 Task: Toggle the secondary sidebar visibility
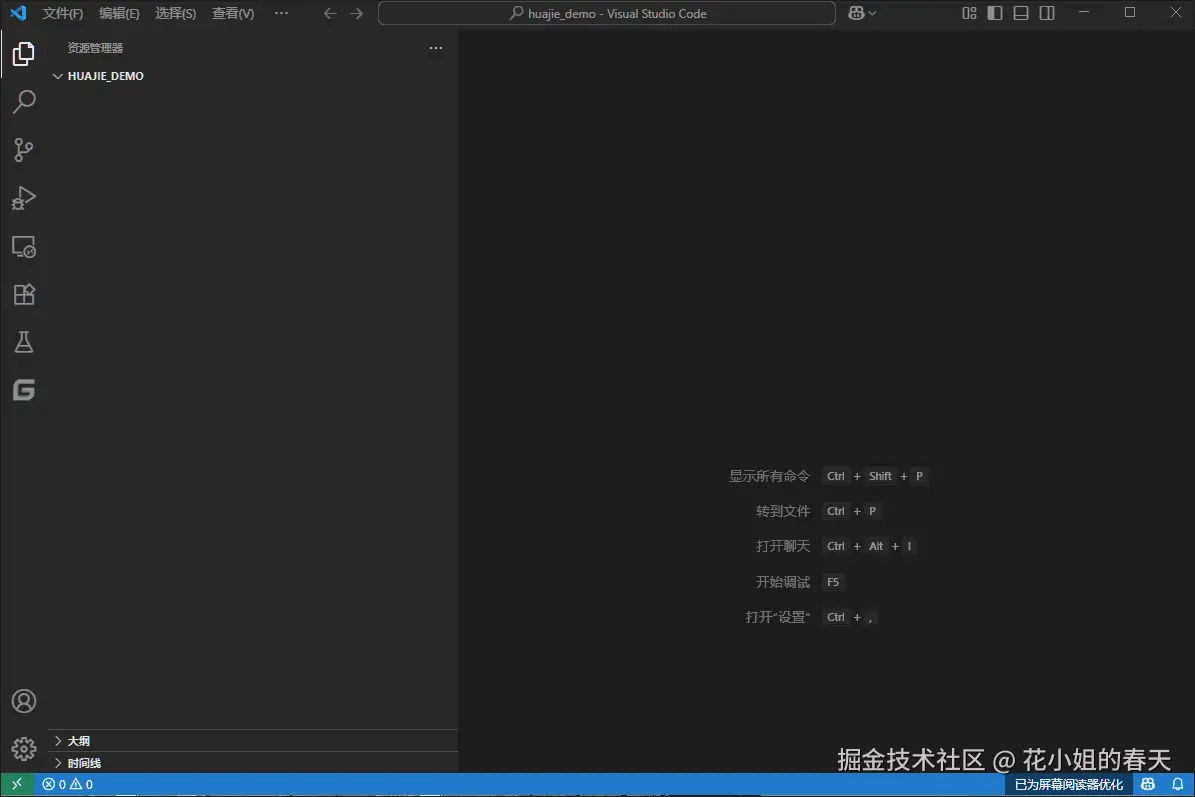coord(1046,13)
